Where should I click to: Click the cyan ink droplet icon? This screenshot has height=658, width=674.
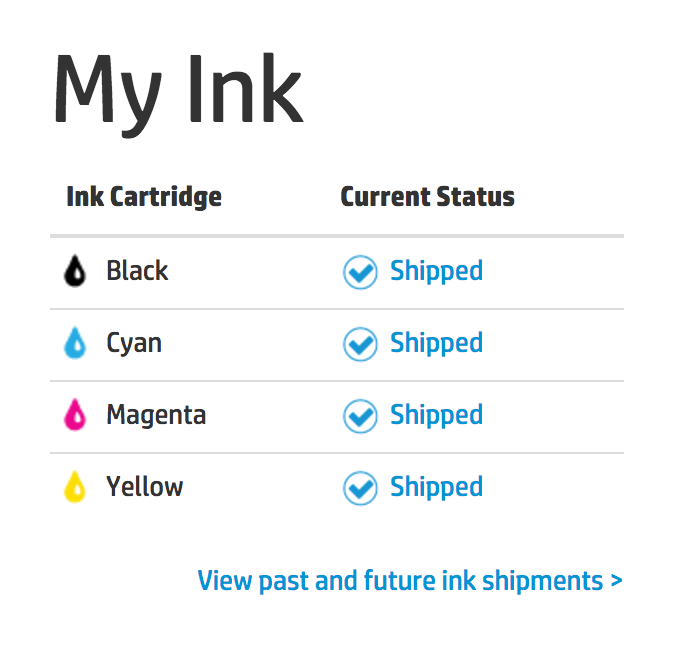pyautogui.click(x=75, y=343)
